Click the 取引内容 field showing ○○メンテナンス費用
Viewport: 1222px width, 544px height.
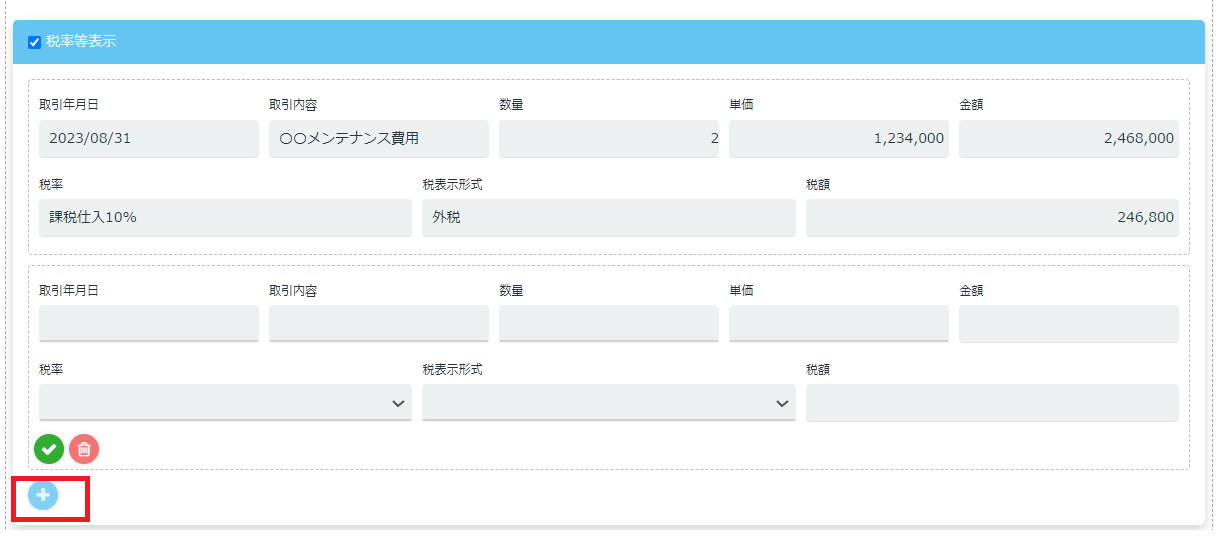[379, 139]
